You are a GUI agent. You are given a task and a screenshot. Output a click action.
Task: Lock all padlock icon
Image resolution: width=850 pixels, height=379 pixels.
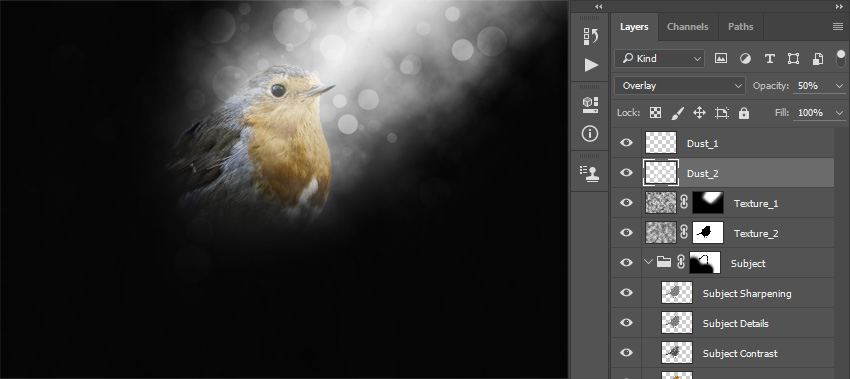(x=744, y=113)
